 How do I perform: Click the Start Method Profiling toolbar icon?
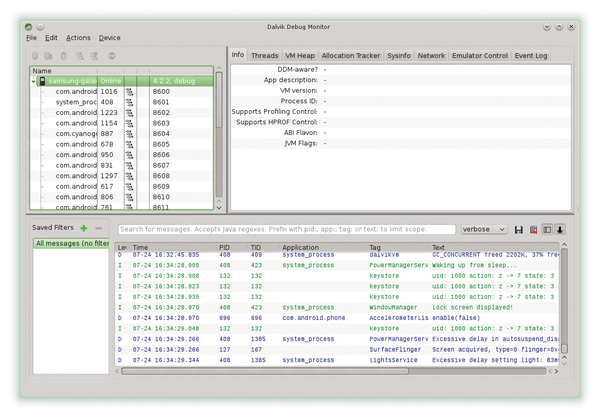(94, 56)
